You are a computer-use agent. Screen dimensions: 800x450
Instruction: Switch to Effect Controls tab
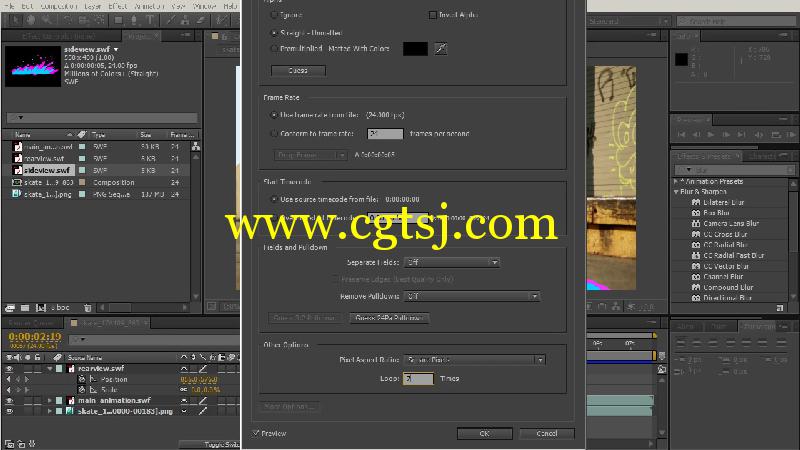[58, 36]
